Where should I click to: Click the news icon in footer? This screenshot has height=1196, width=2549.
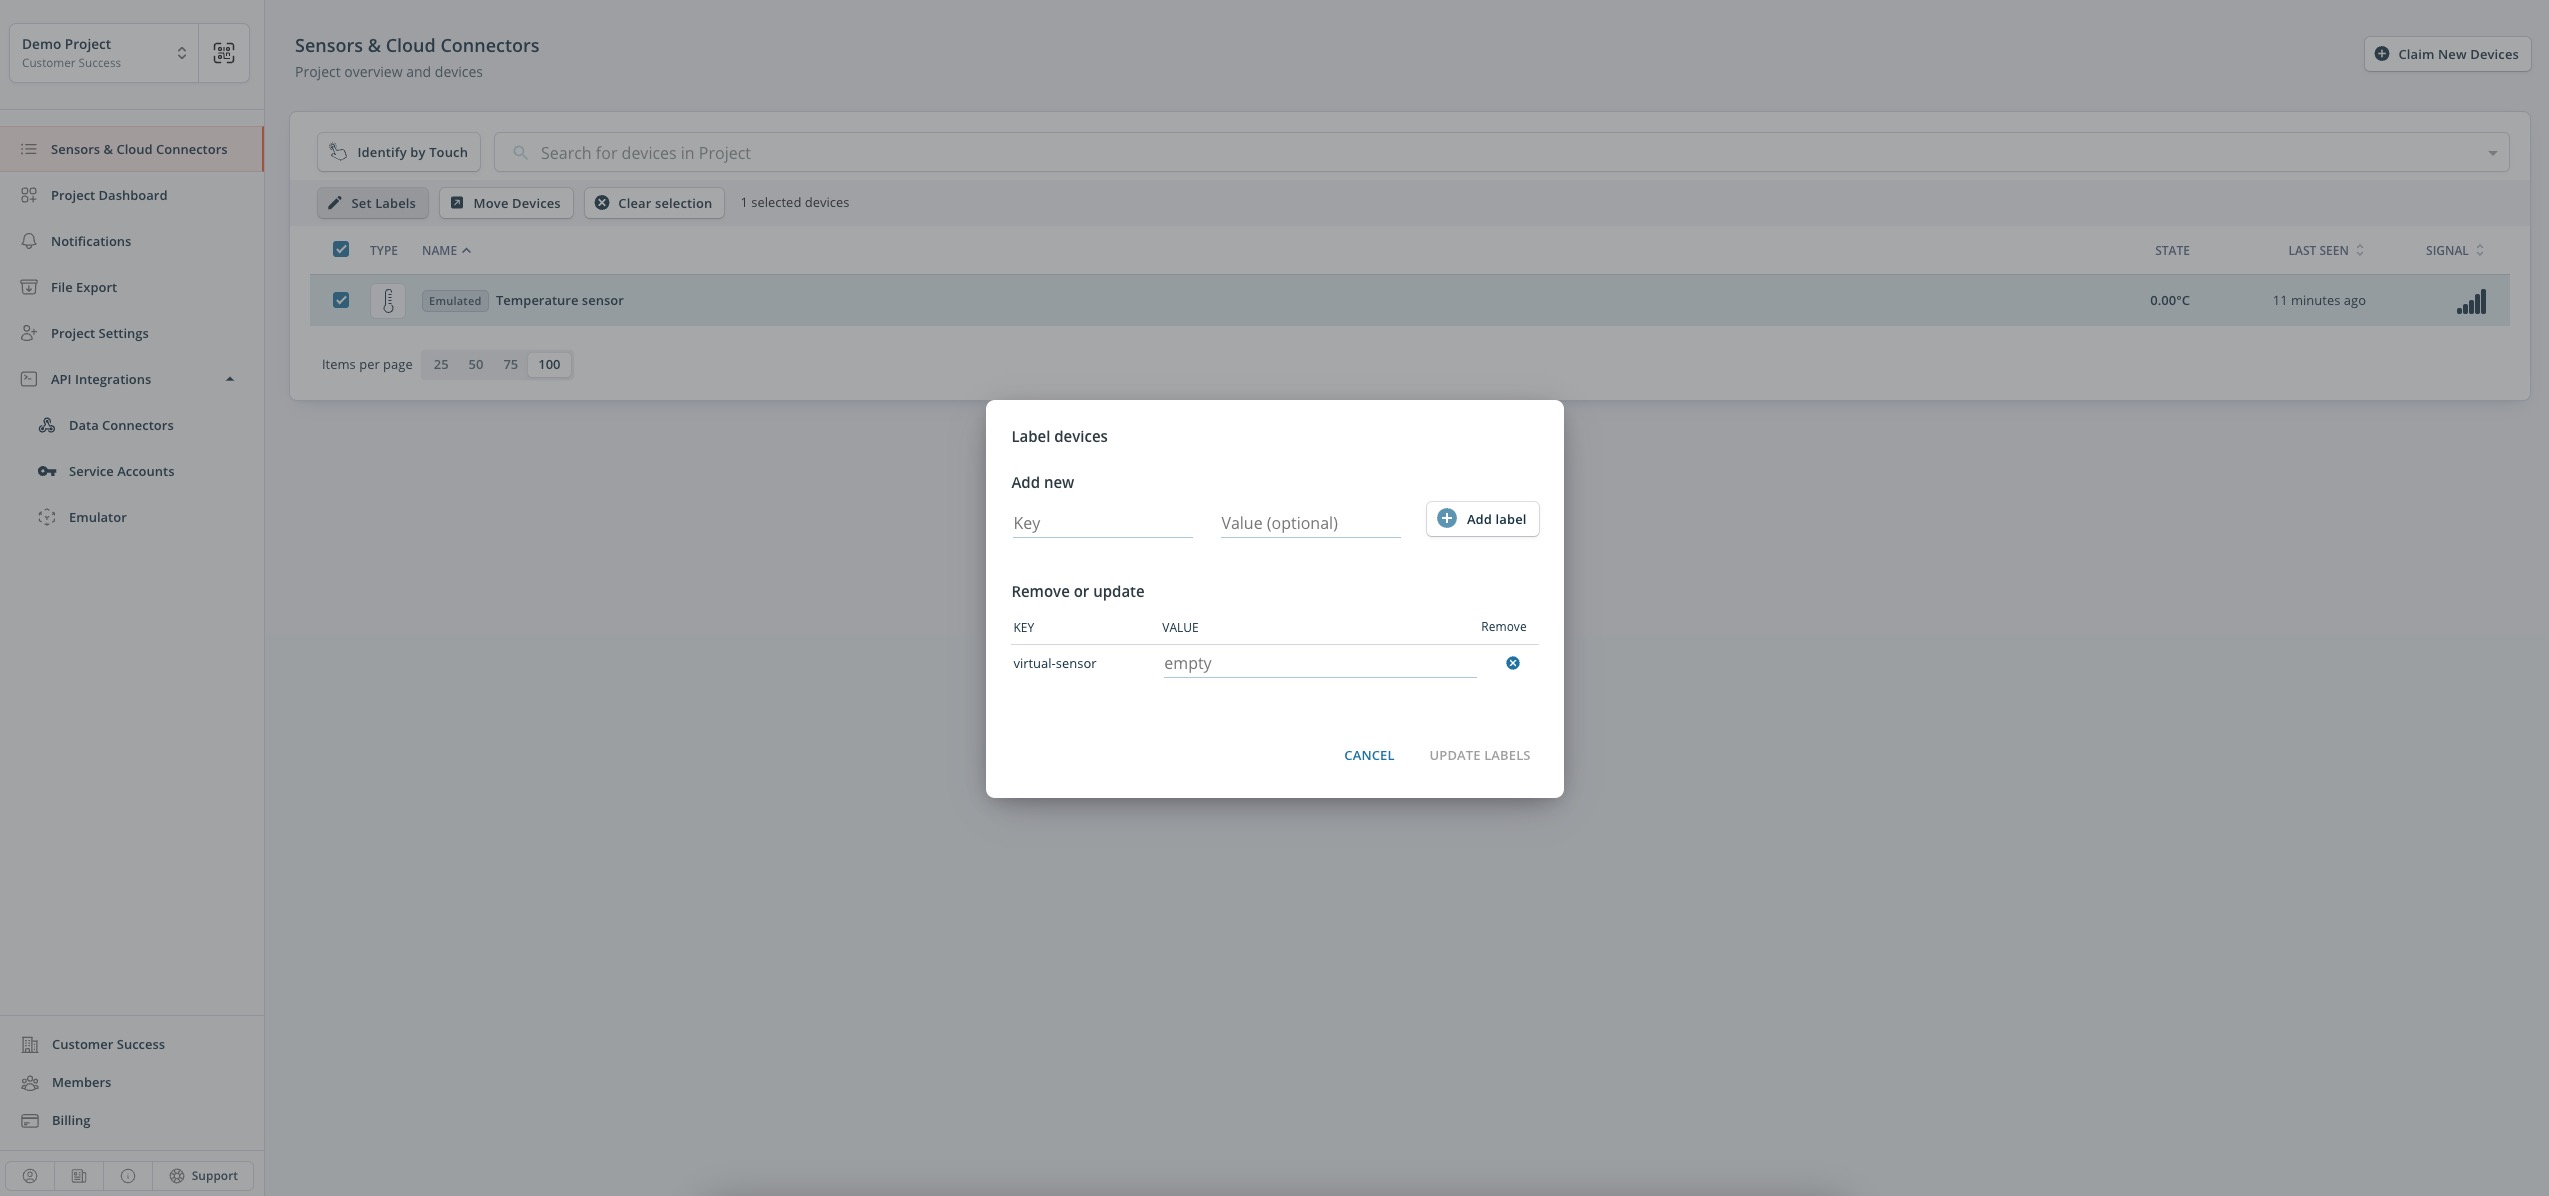[x=79, y=1176]
